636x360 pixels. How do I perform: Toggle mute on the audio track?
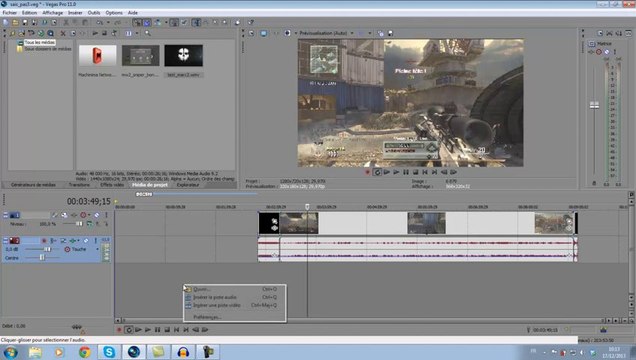click(86, 240)
